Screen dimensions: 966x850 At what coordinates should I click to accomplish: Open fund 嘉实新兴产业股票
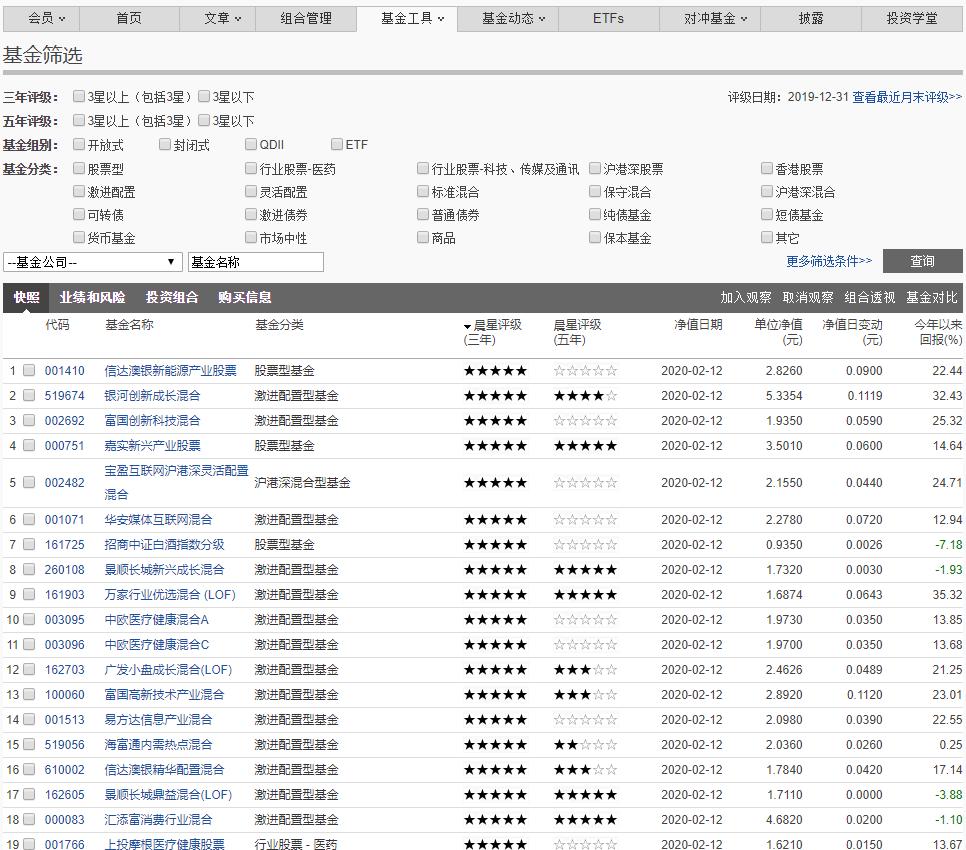click(152, 445)
